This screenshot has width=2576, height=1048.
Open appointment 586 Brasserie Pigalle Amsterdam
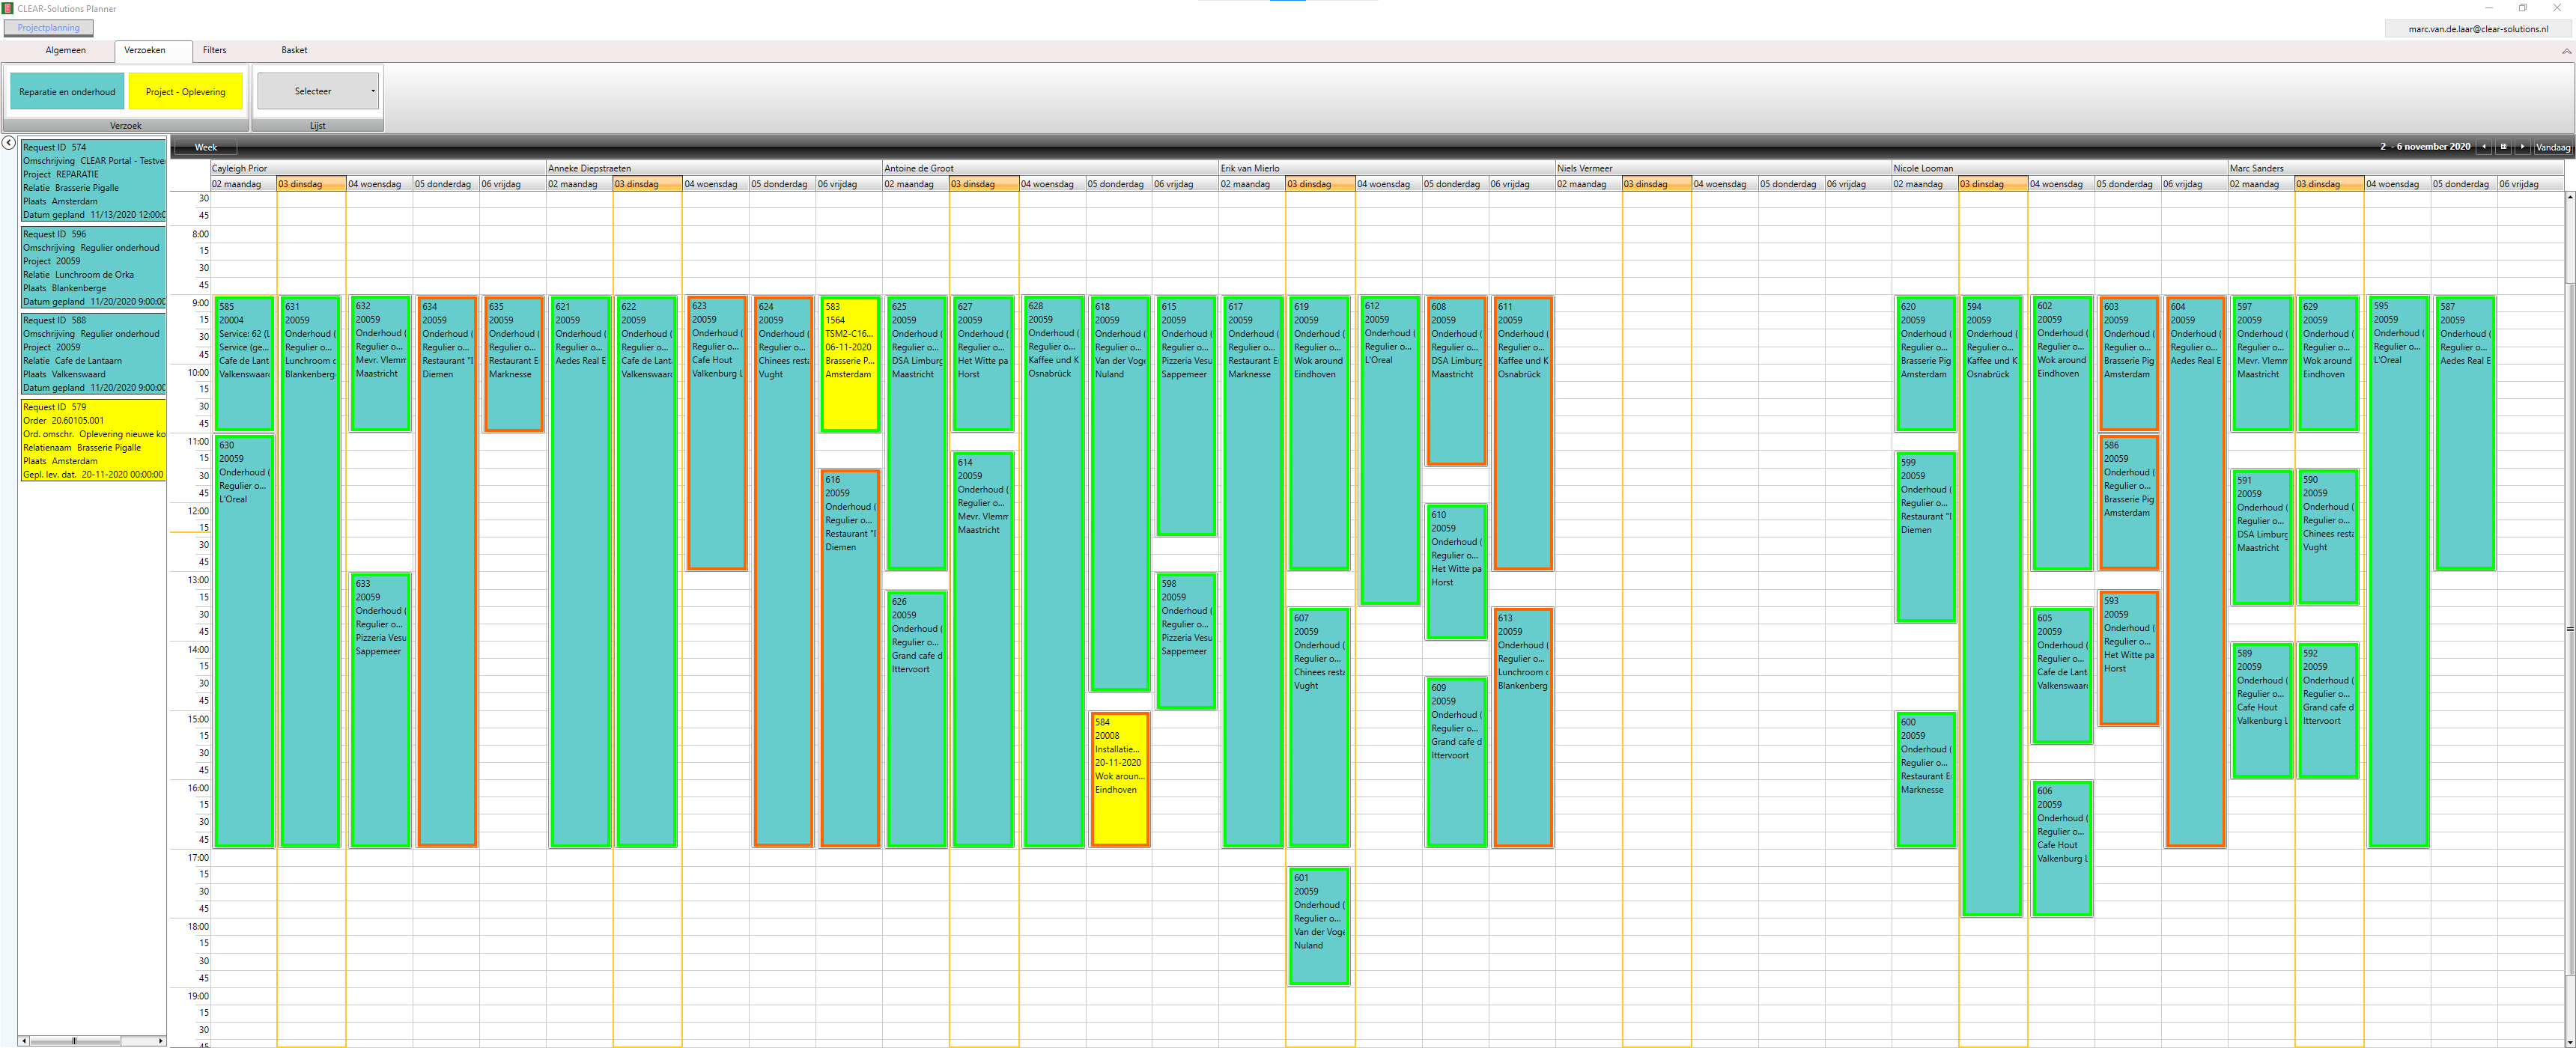(x=2129, y=502)
